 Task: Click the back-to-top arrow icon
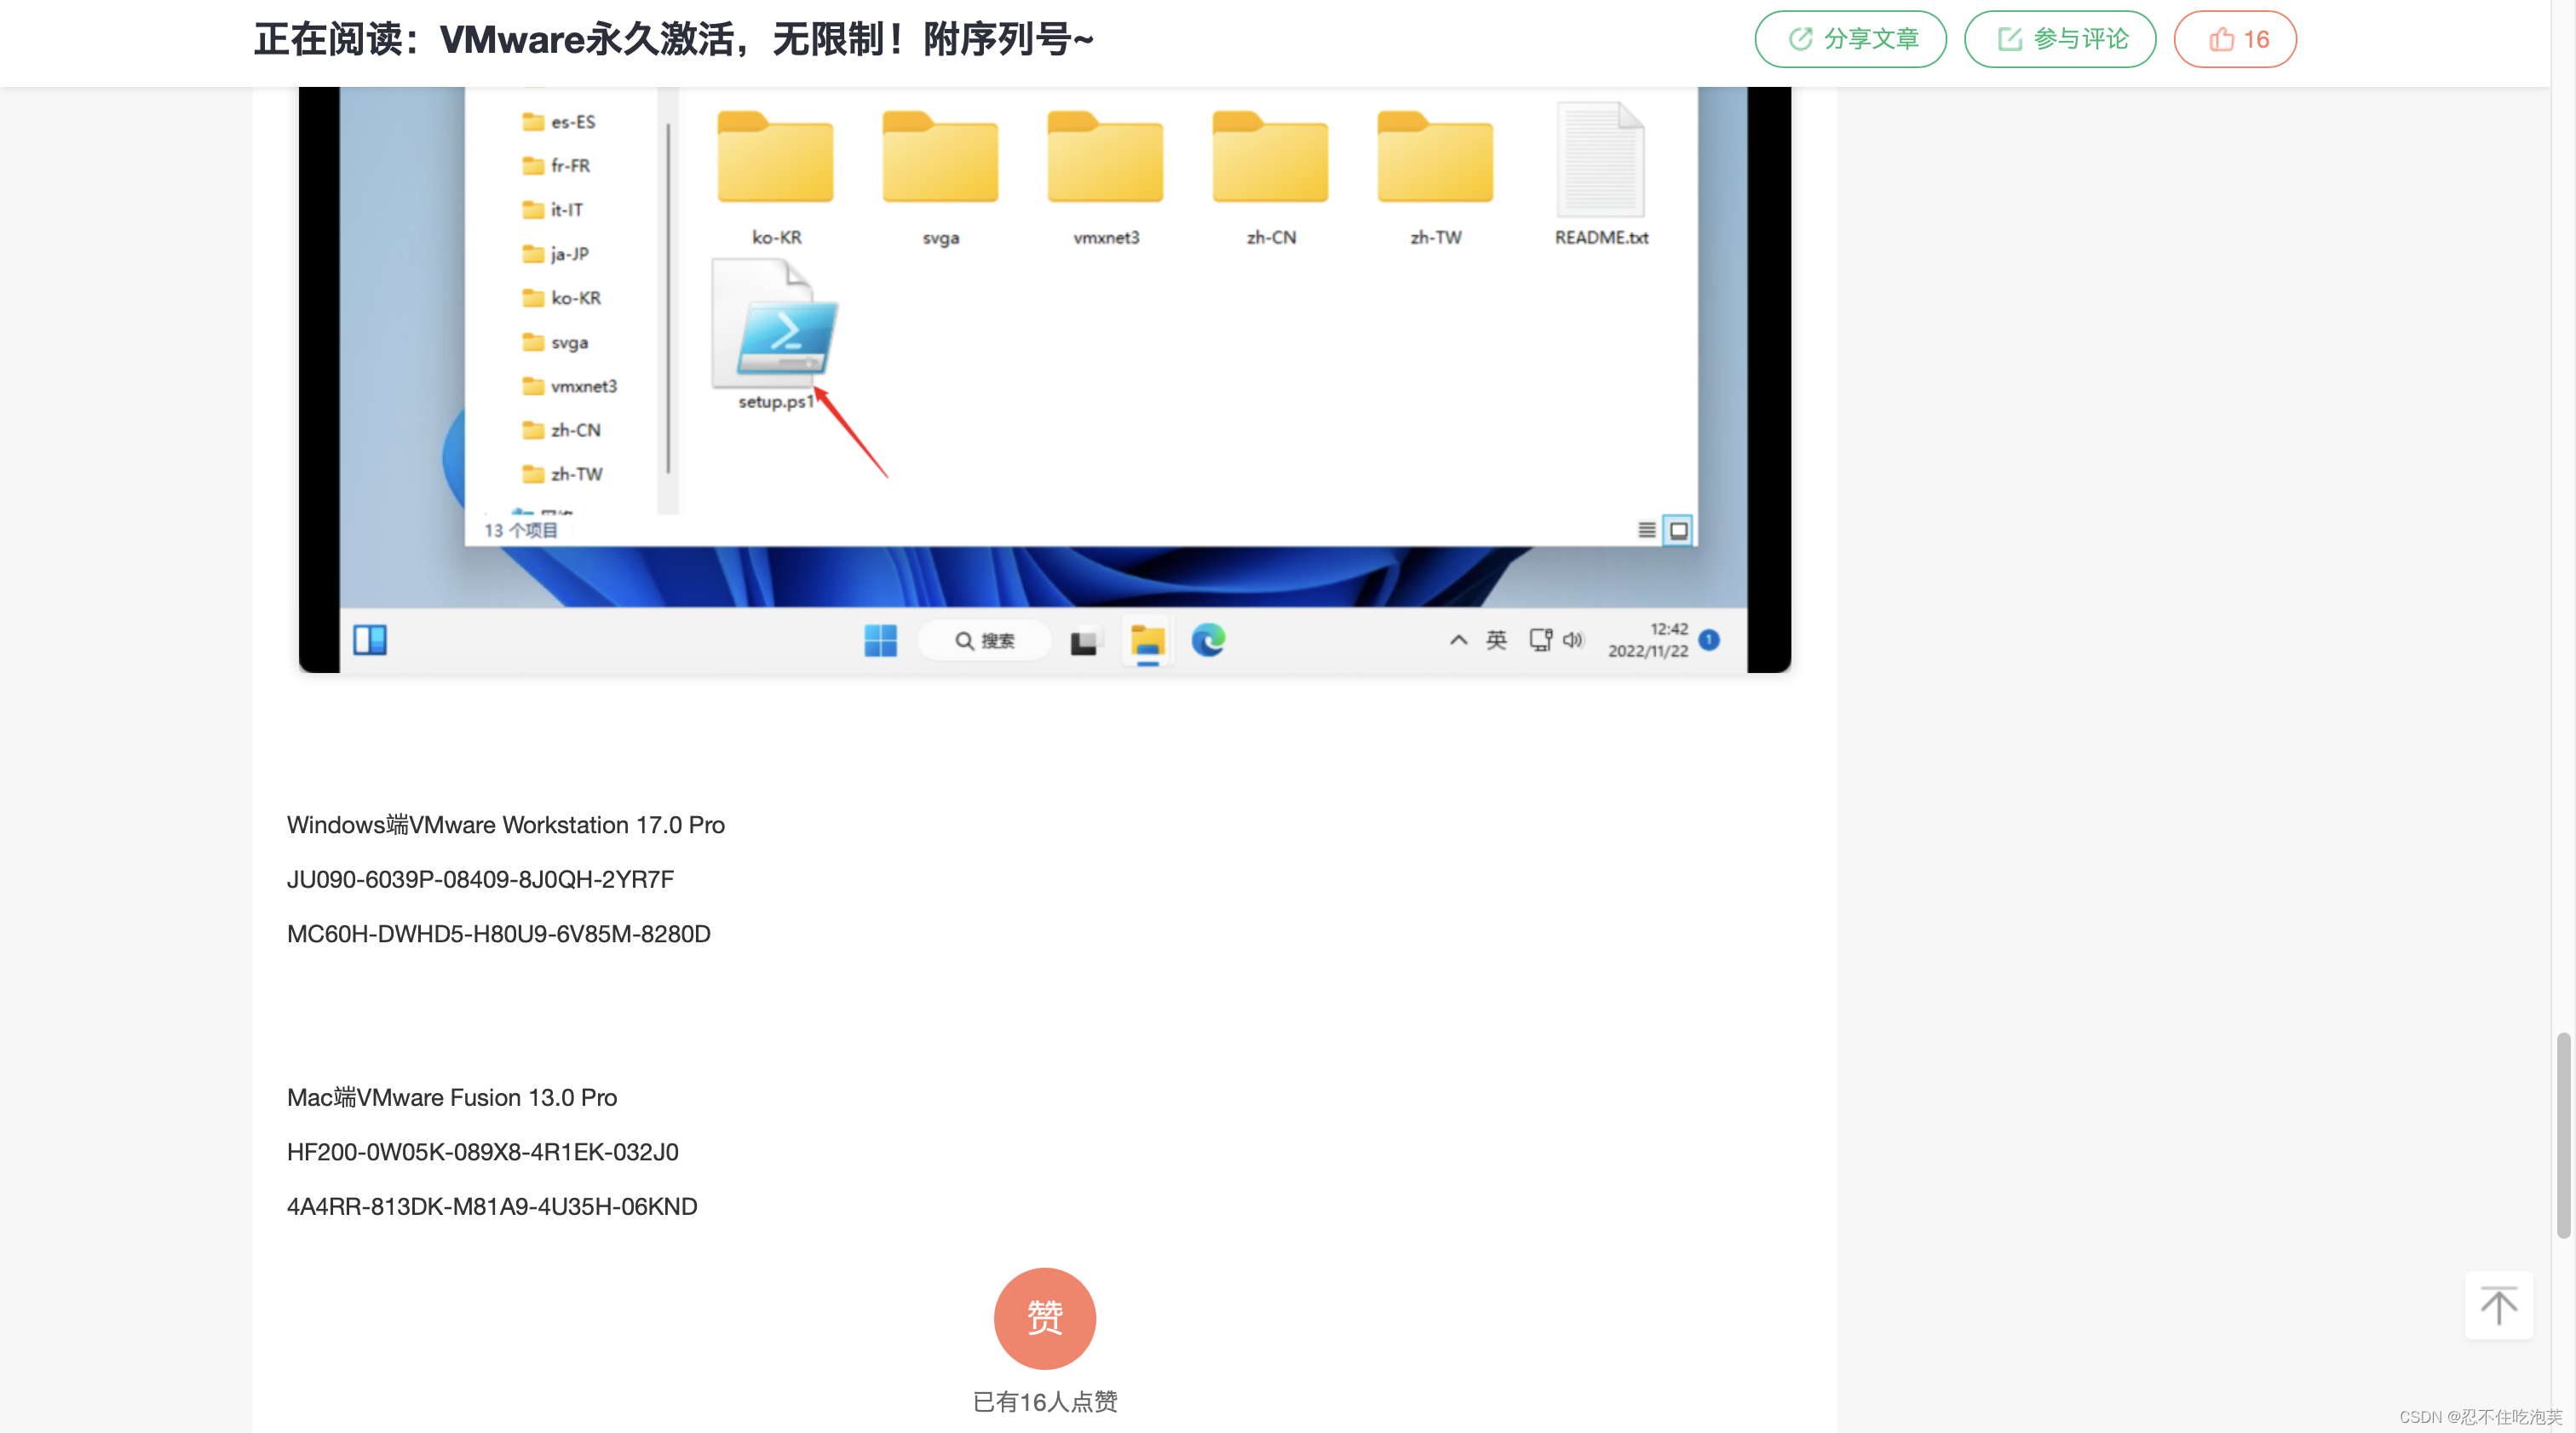[x=2498, y=1305]
